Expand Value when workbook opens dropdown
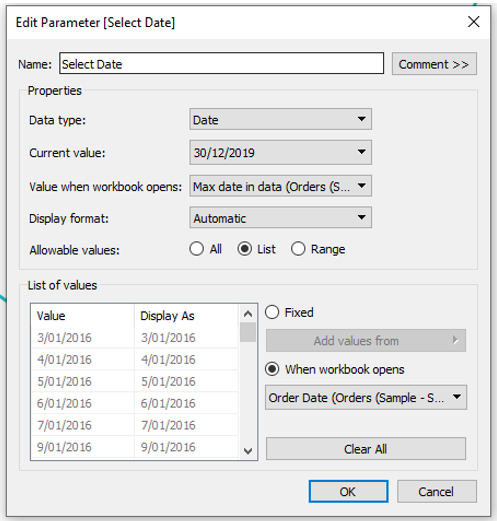Viewport: 497px width, 521px height. pyautogui.click(x=280, y=186)
